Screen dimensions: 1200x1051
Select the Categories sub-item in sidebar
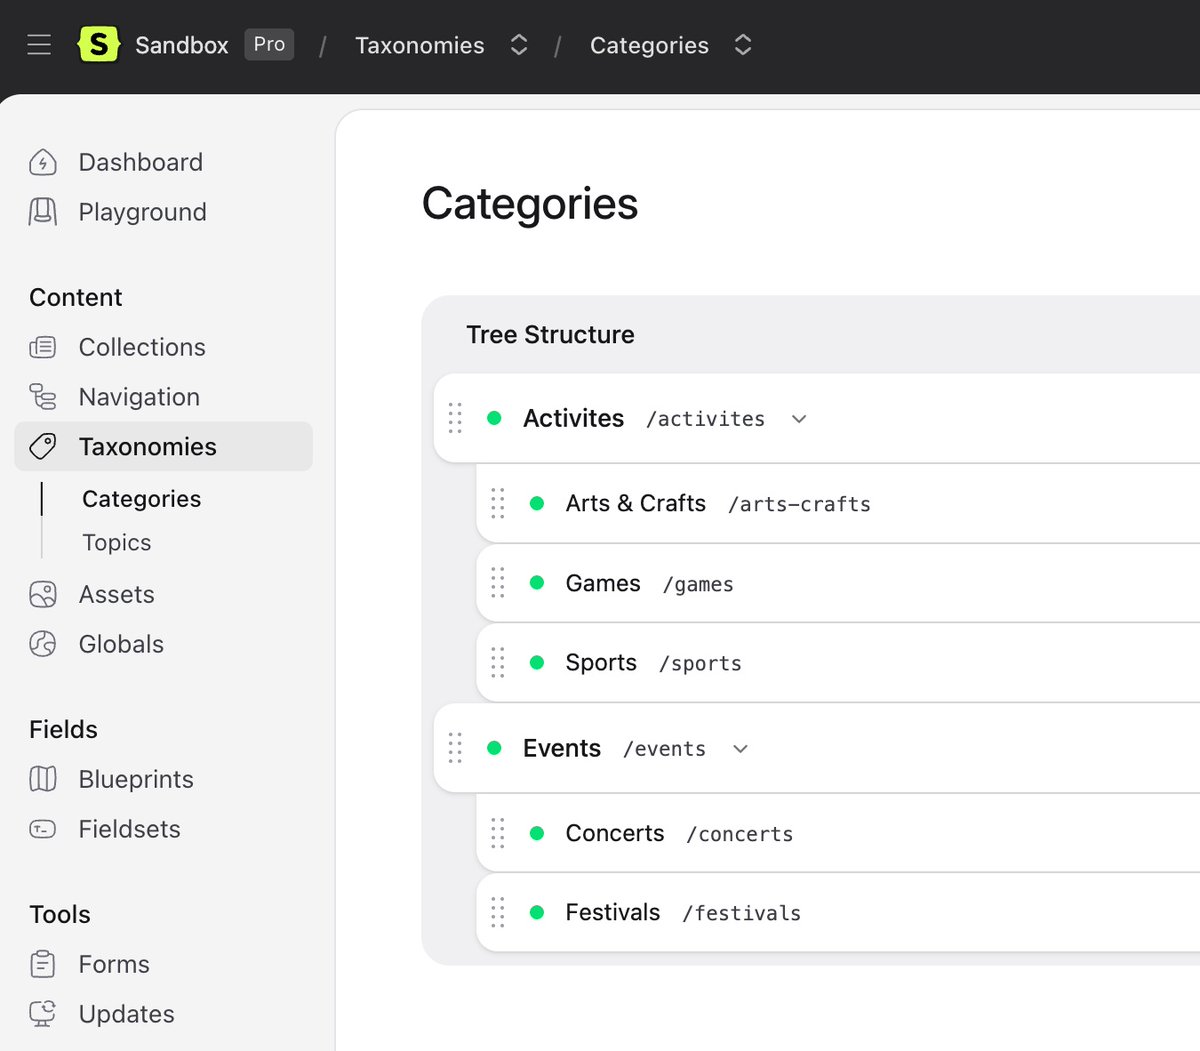coord(141,499)
